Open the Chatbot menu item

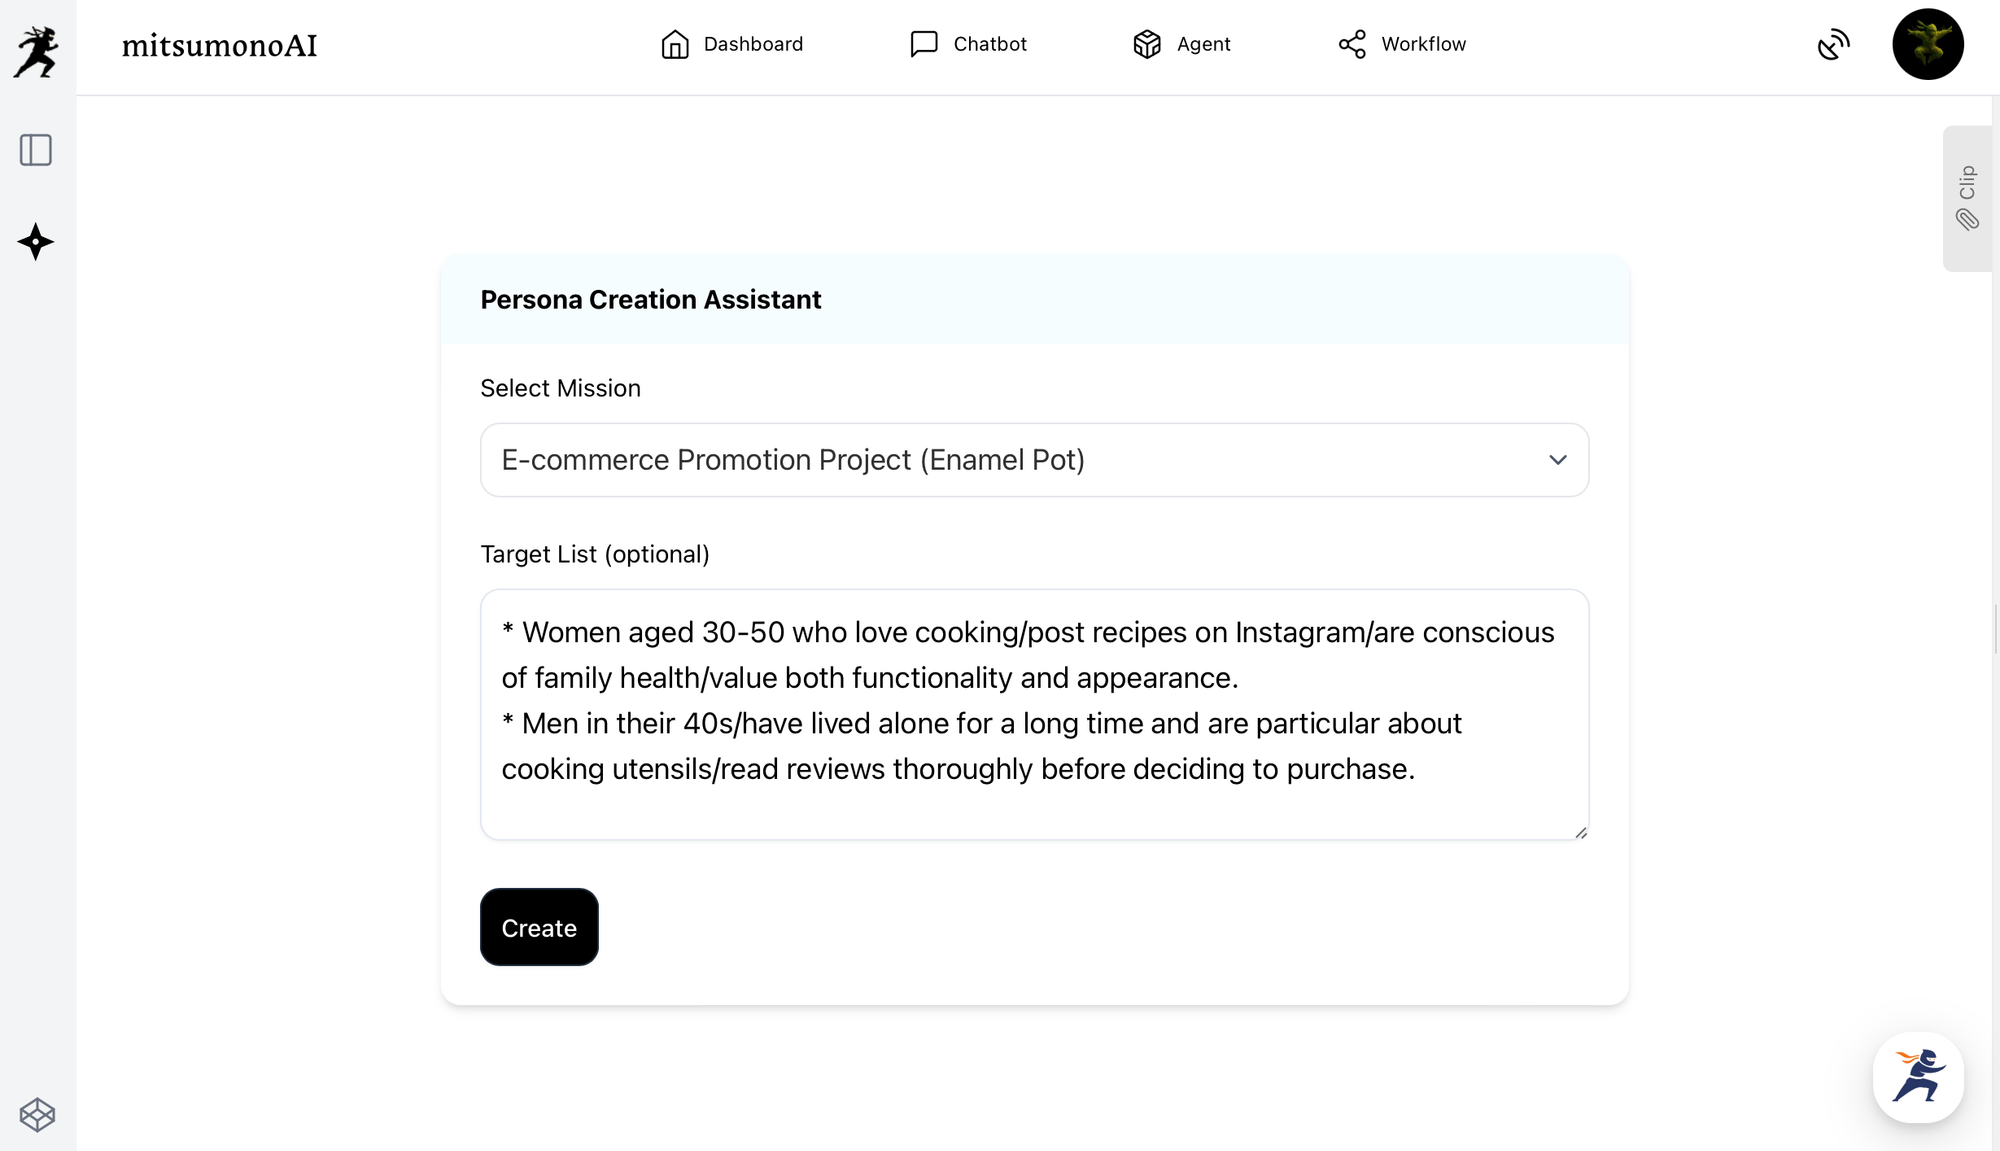point(990,44)
